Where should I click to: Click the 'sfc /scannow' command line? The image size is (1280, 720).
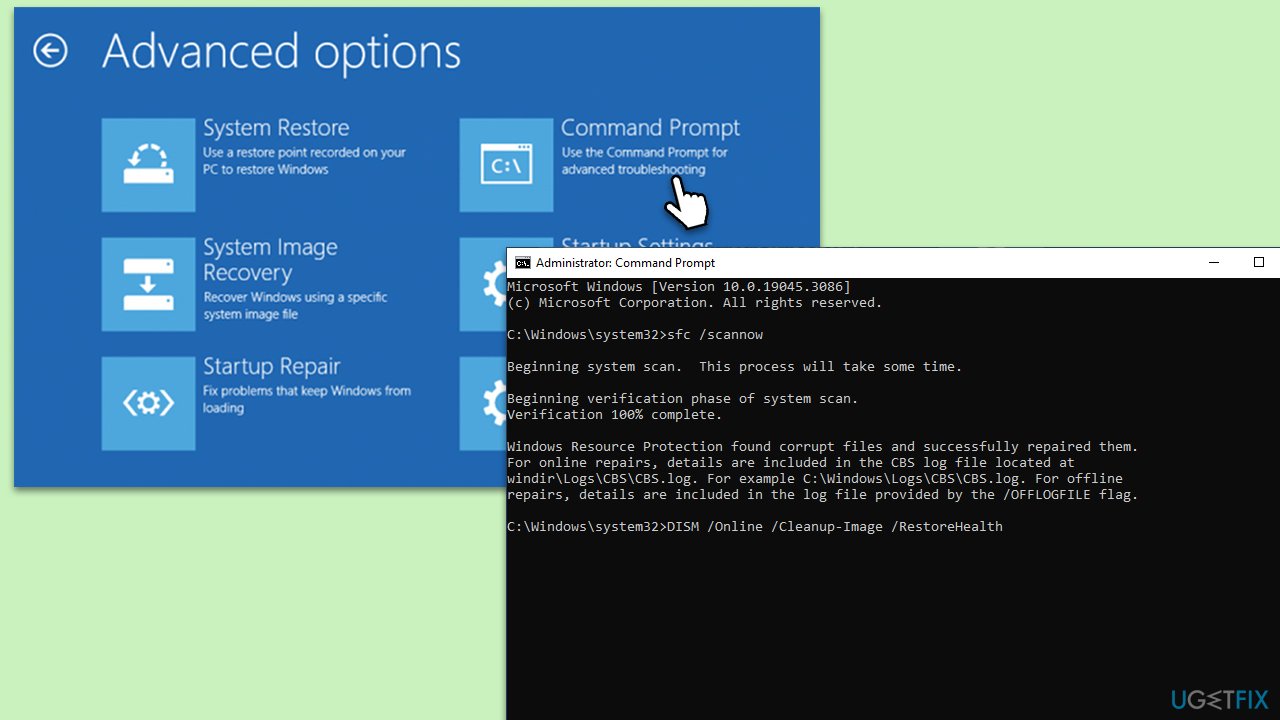coord(635,335)
